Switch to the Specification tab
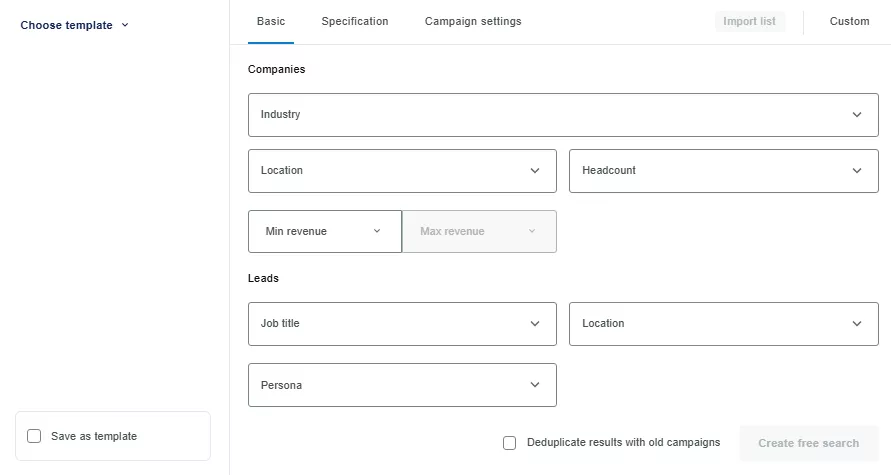The width and height of the screenshot is (891, 475). 355,22
